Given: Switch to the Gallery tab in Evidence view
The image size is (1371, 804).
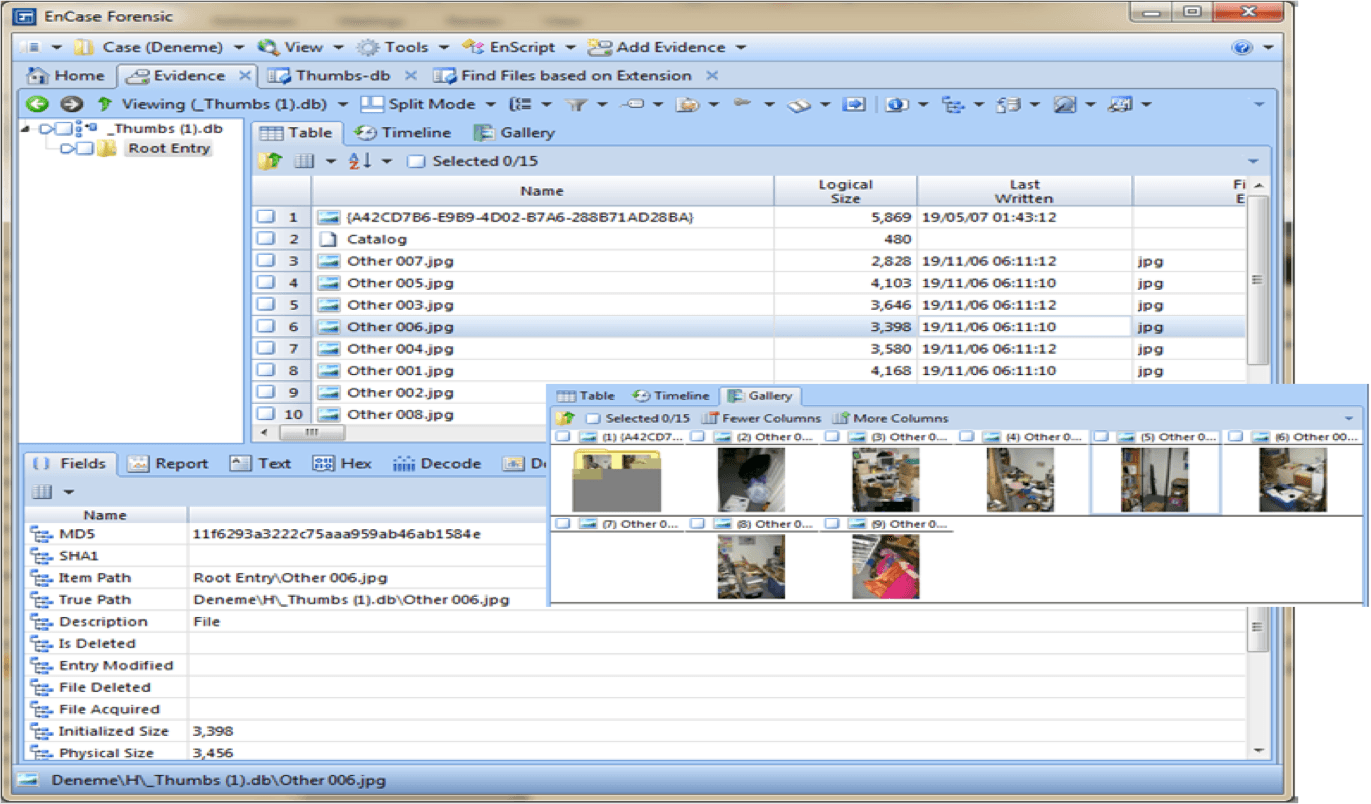Looking at the screenshot, I should tap(515, 133).
